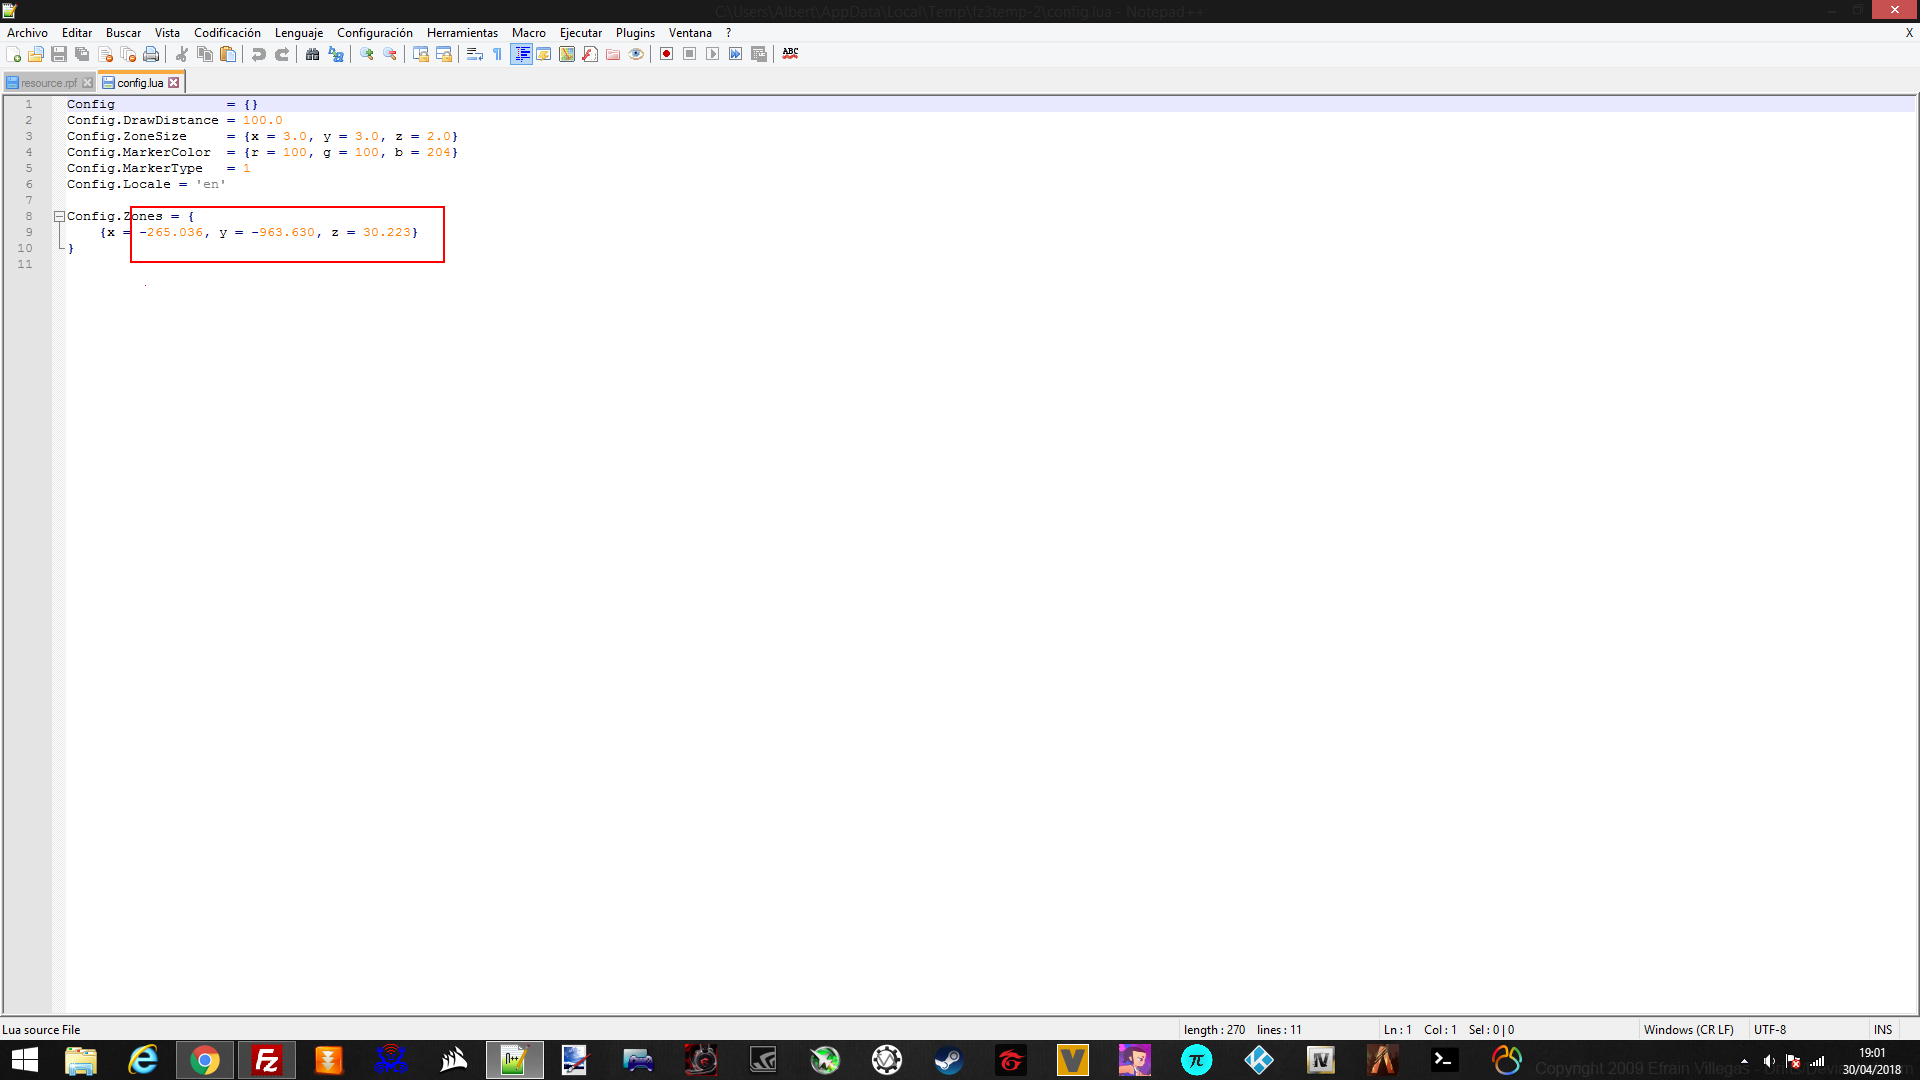The image size is (1920, 1080).
Task: Open the Lenguaje menu
Action: [299, 33]
